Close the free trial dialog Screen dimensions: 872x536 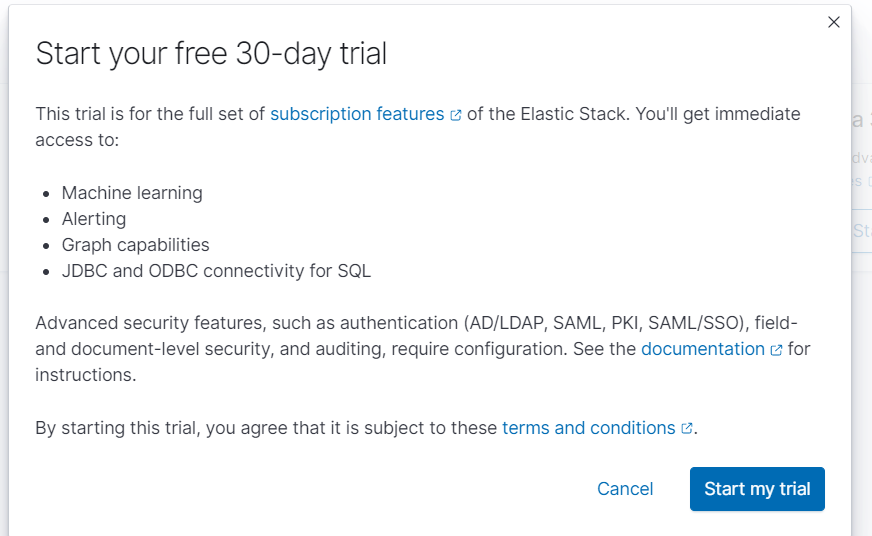pyautogui.click(x=834, y=22)
